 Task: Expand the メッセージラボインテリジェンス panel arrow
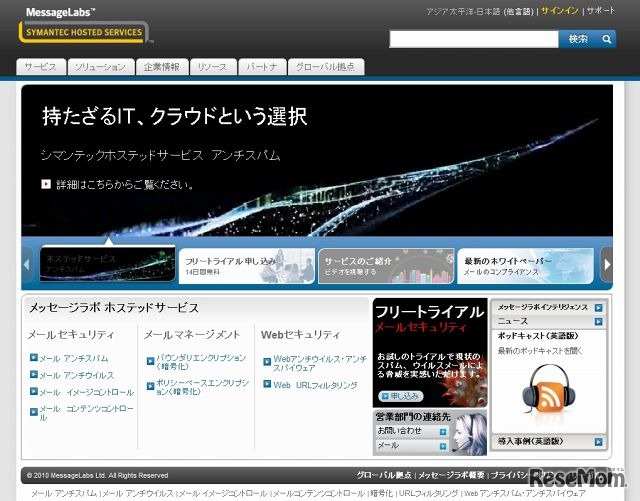598,307
